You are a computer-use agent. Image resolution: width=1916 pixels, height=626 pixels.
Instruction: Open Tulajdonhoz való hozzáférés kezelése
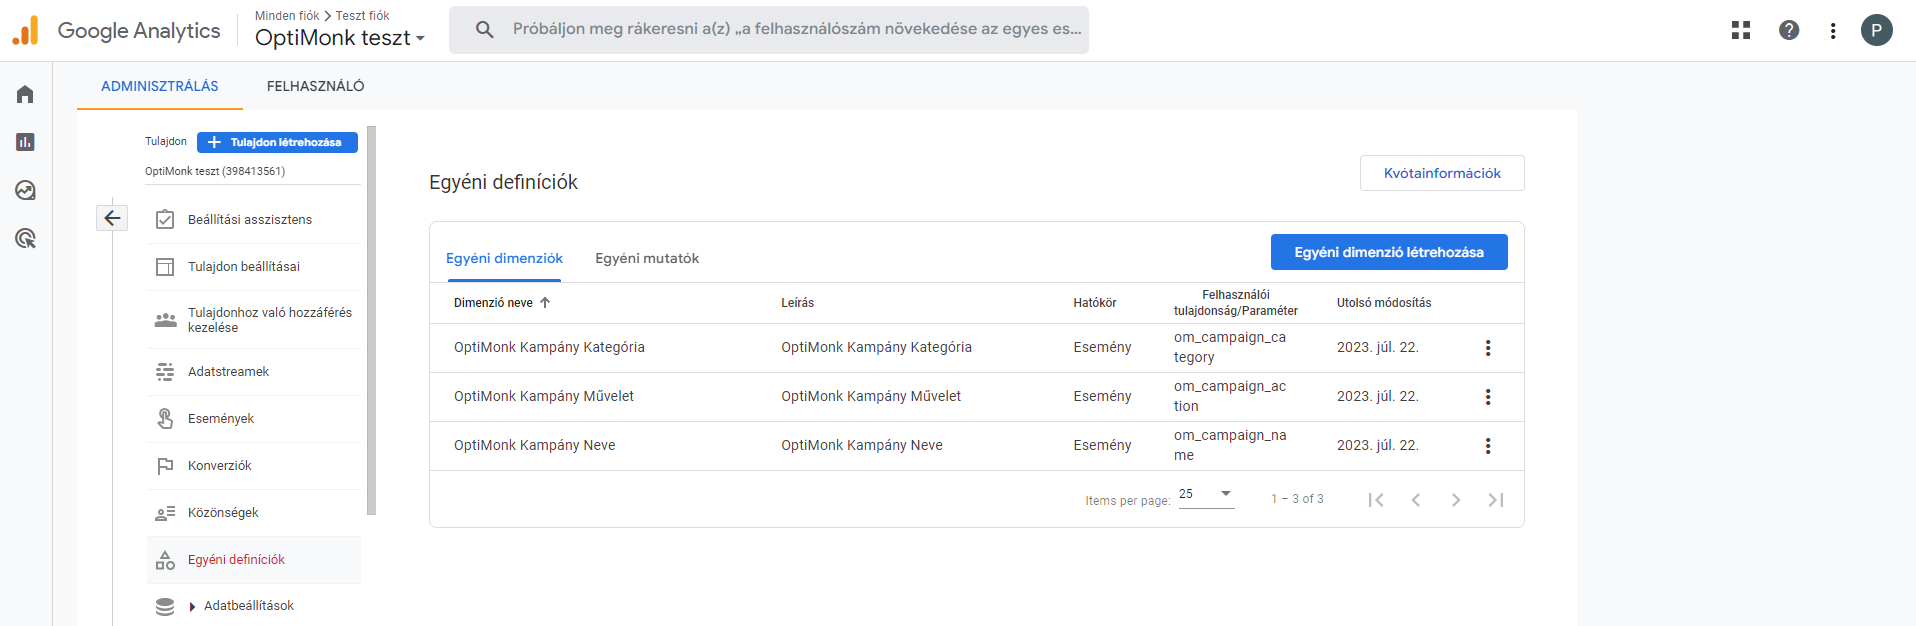[254, 320]
